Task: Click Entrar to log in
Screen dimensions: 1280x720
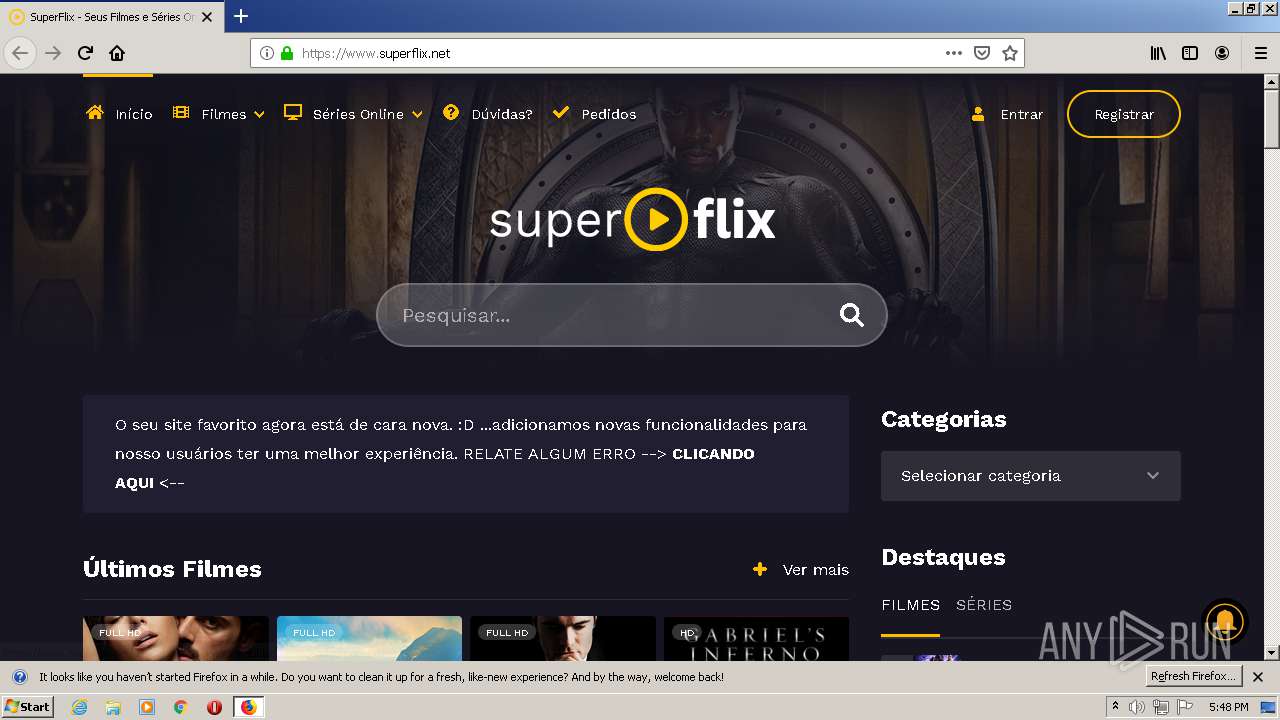Action: point(1021,114)
